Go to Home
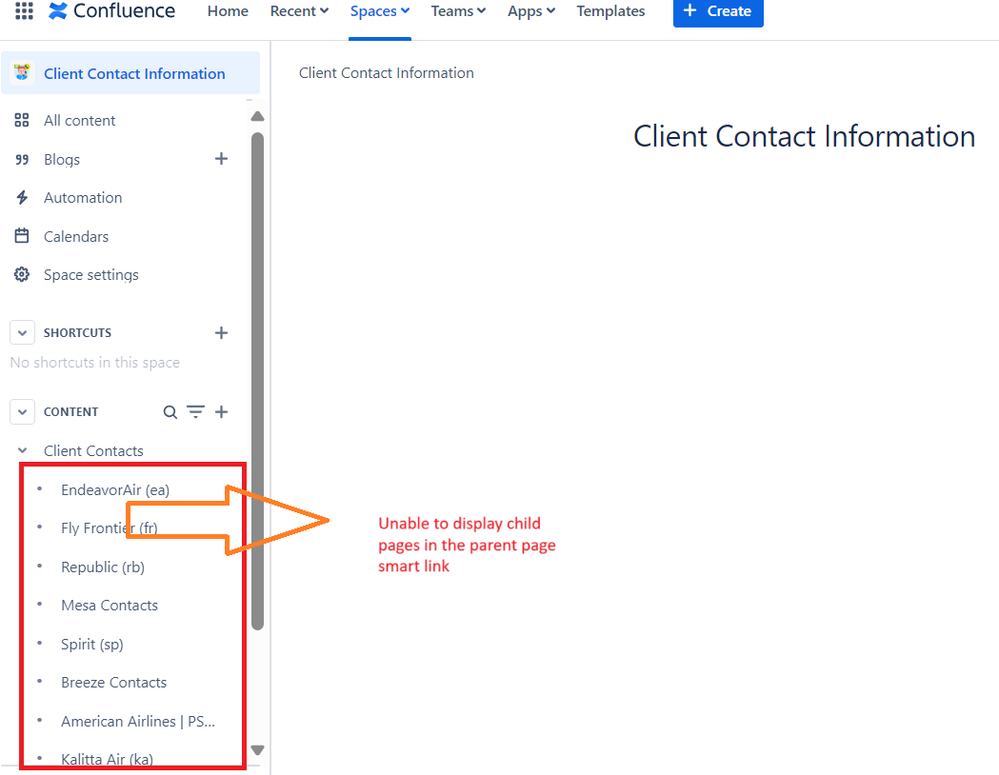 tap(227, 11)
